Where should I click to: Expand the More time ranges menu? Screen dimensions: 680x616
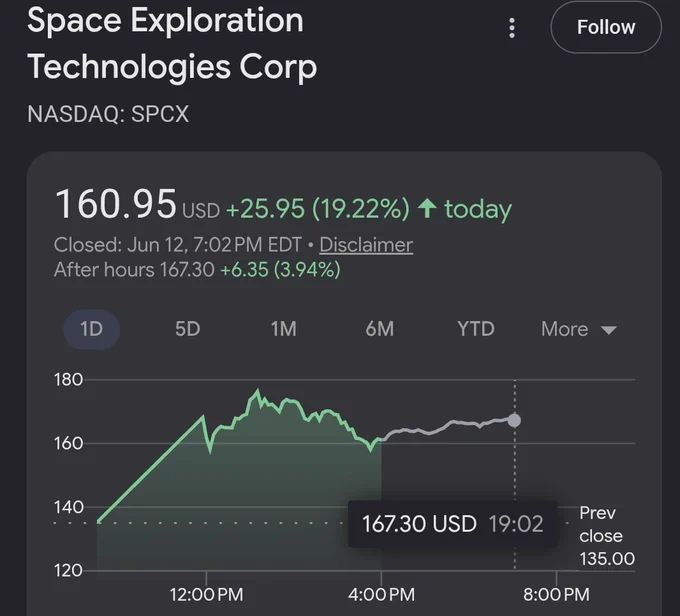pyautogui.click(x=579, y=329)
